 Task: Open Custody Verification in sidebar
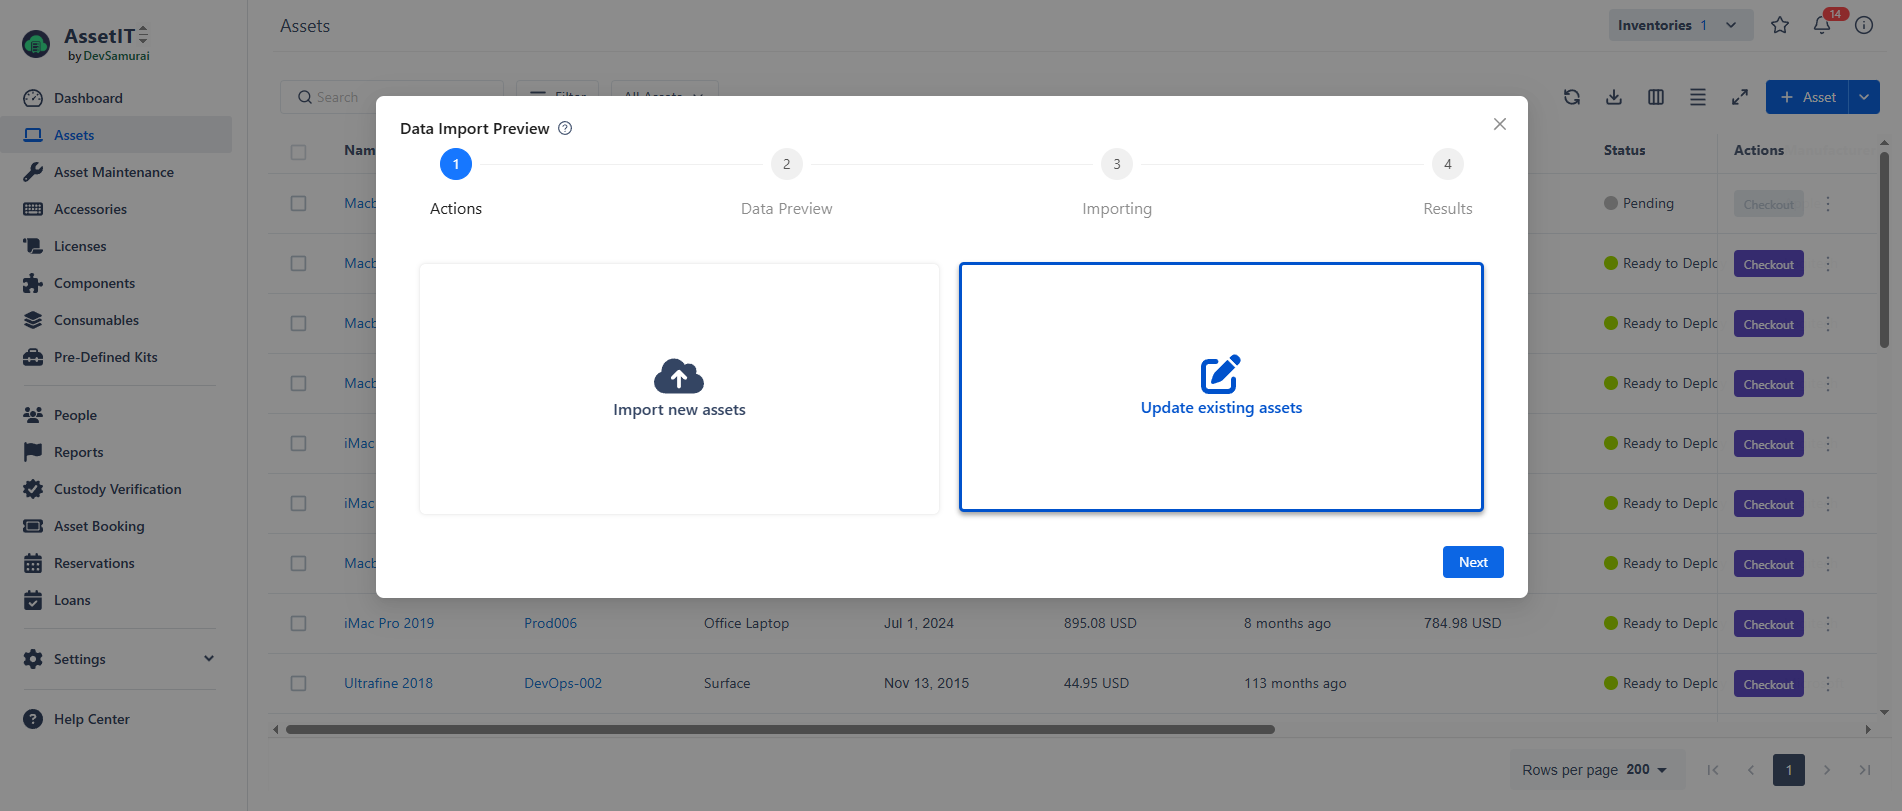[x=117, y=489]
